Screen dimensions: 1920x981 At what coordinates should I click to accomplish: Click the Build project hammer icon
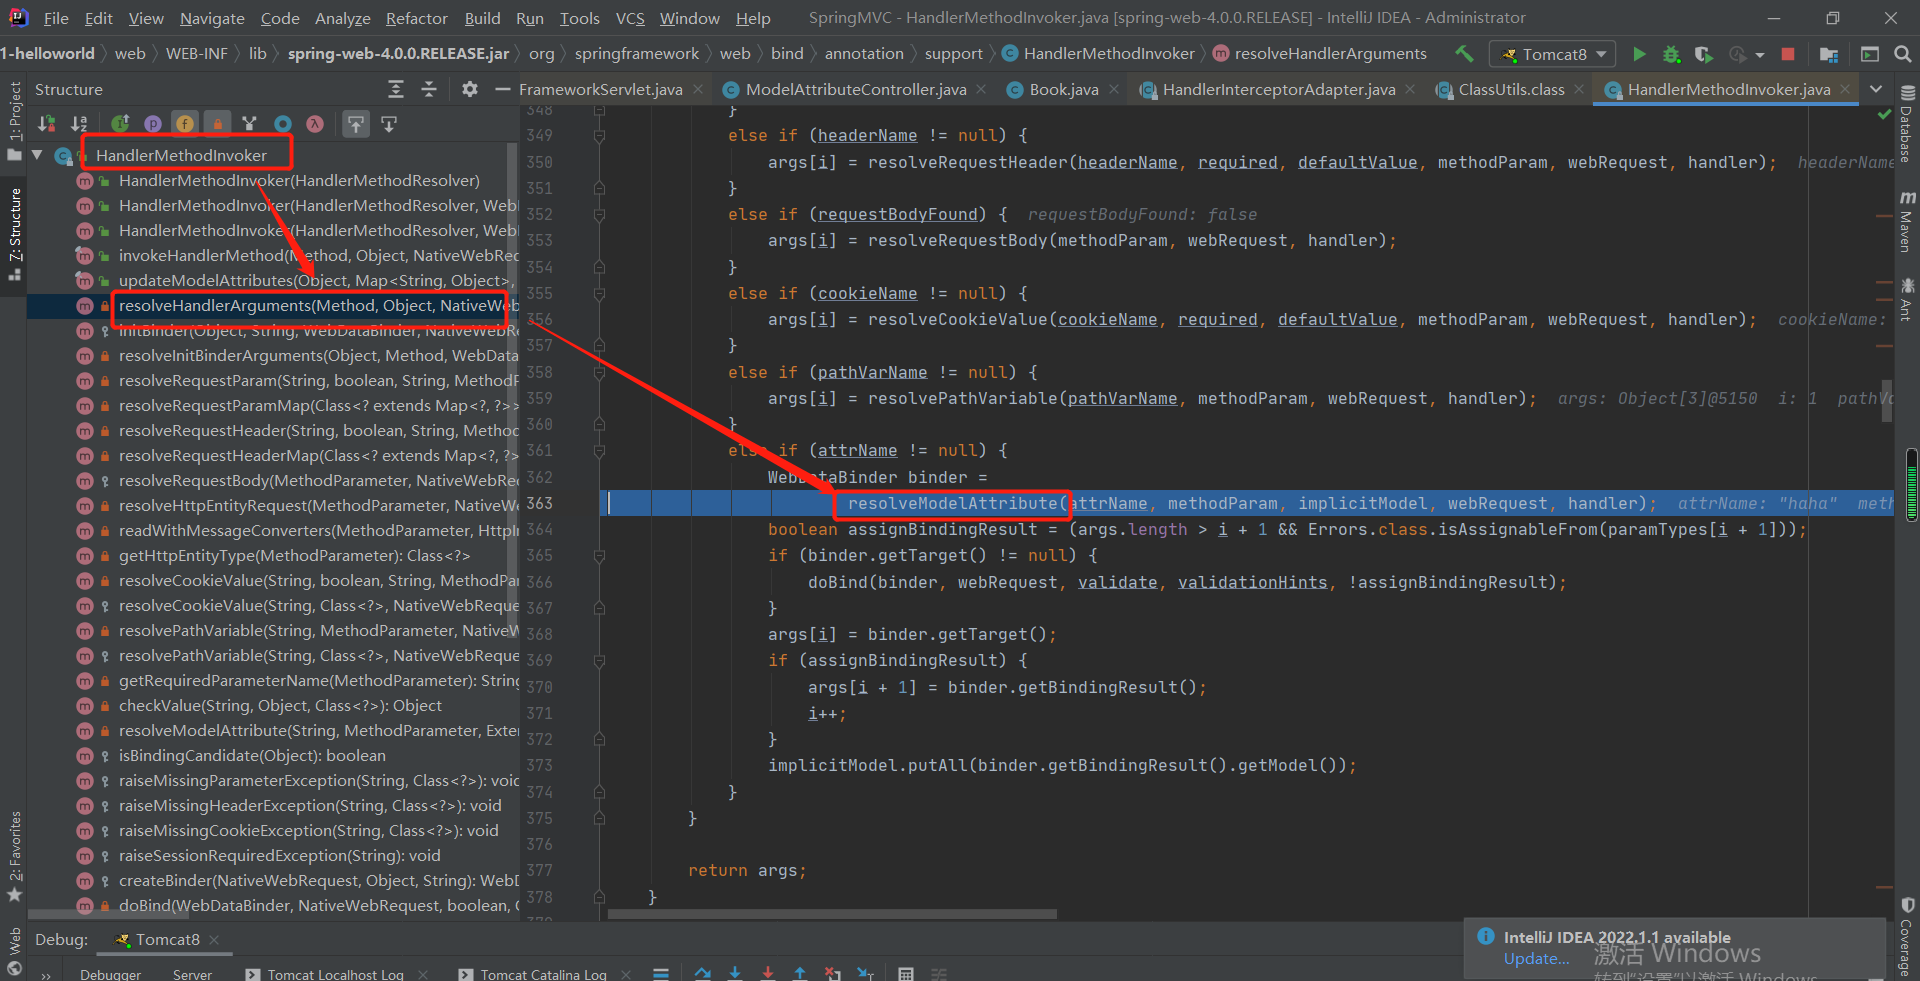point(1464,54)
